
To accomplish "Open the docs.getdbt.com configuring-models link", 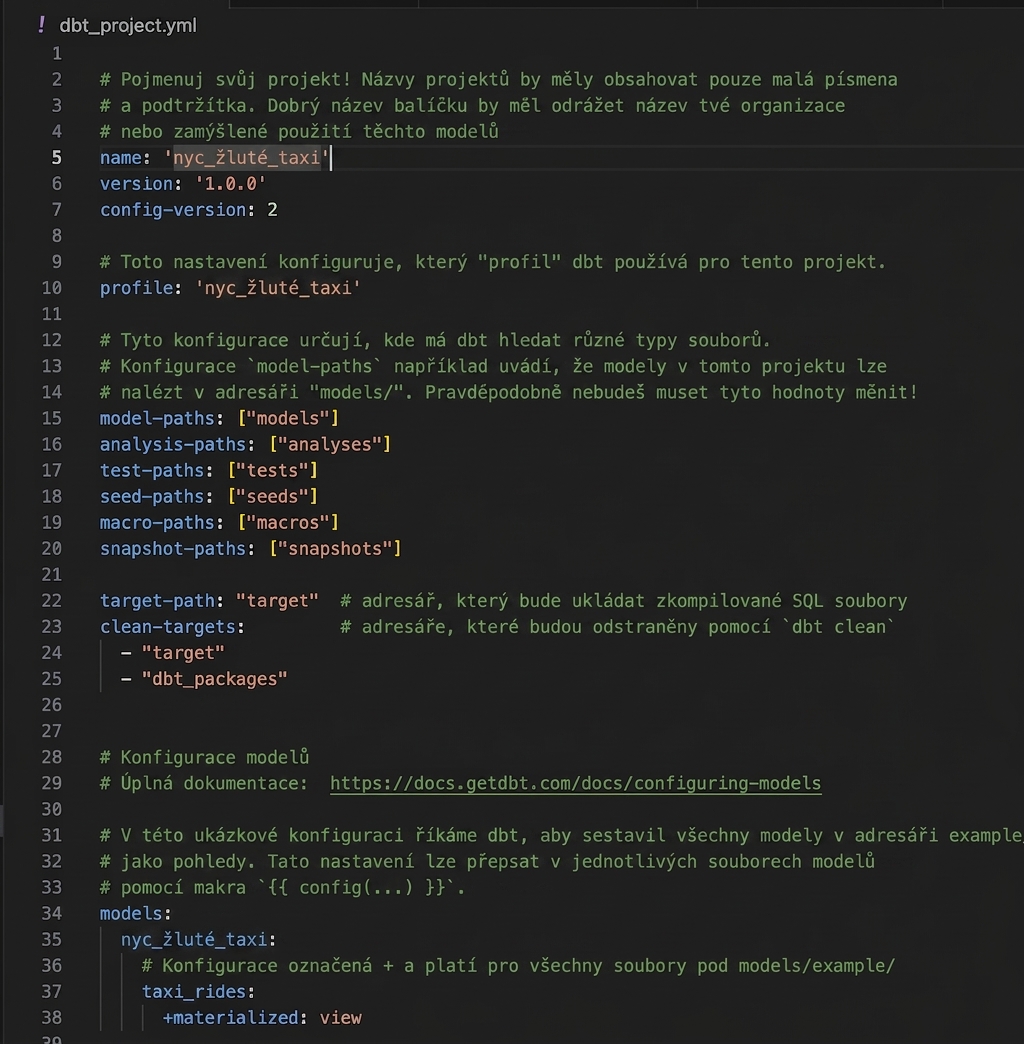I will (x=575, y=783).
